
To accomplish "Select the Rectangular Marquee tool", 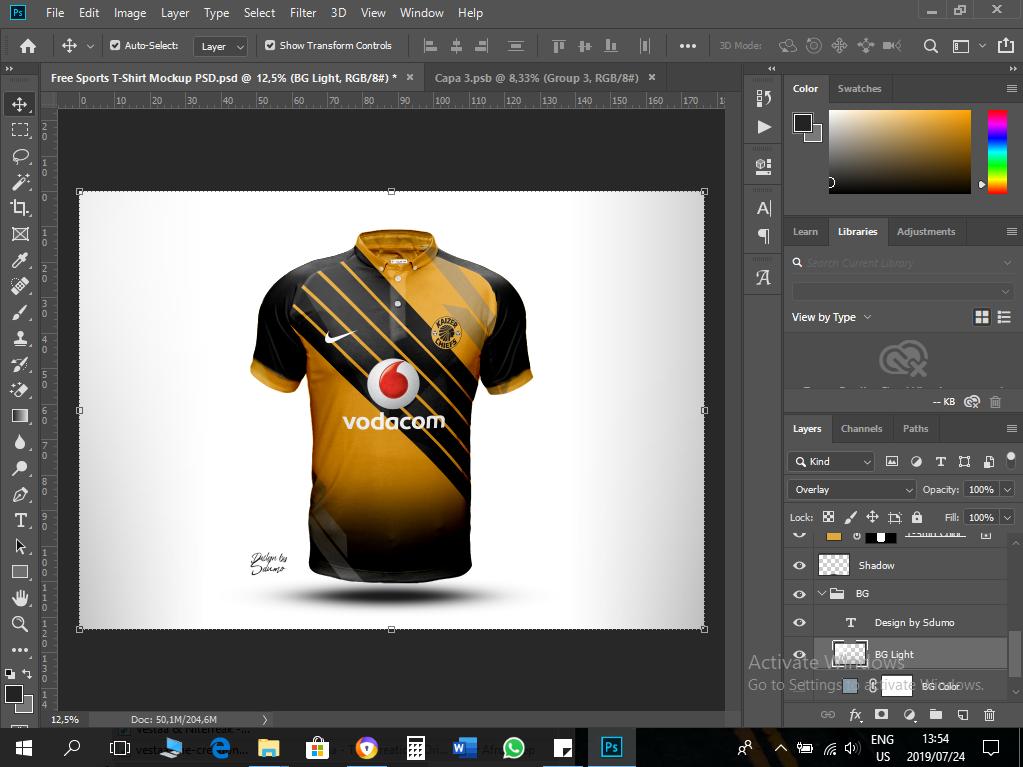I will 20,130.
